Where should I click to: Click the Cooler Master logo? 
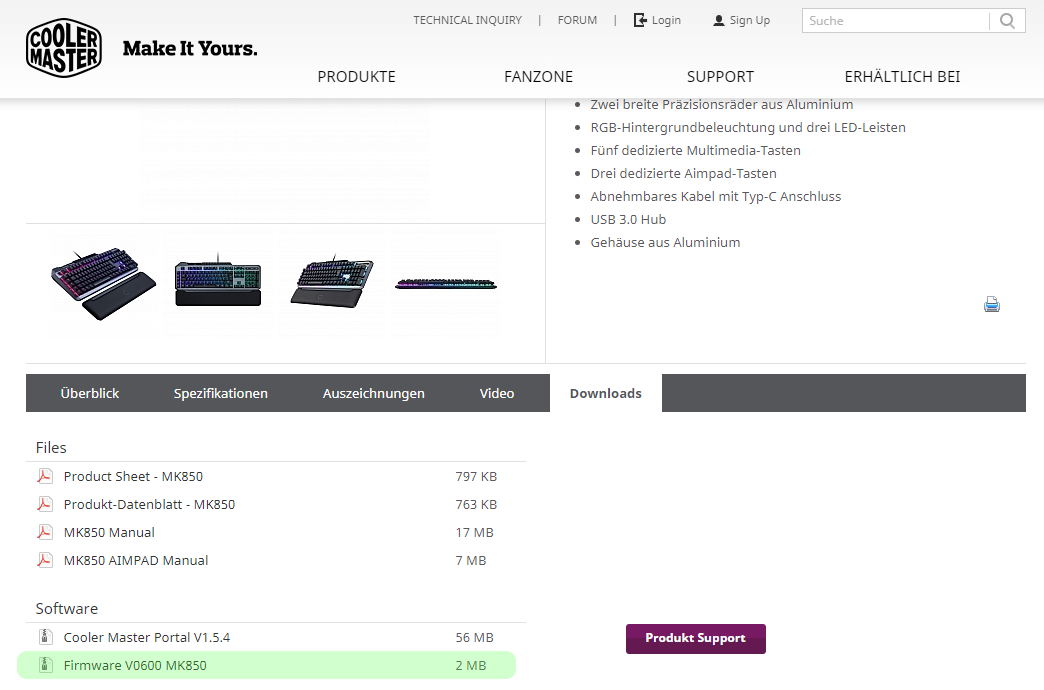(x=64, y=48)
